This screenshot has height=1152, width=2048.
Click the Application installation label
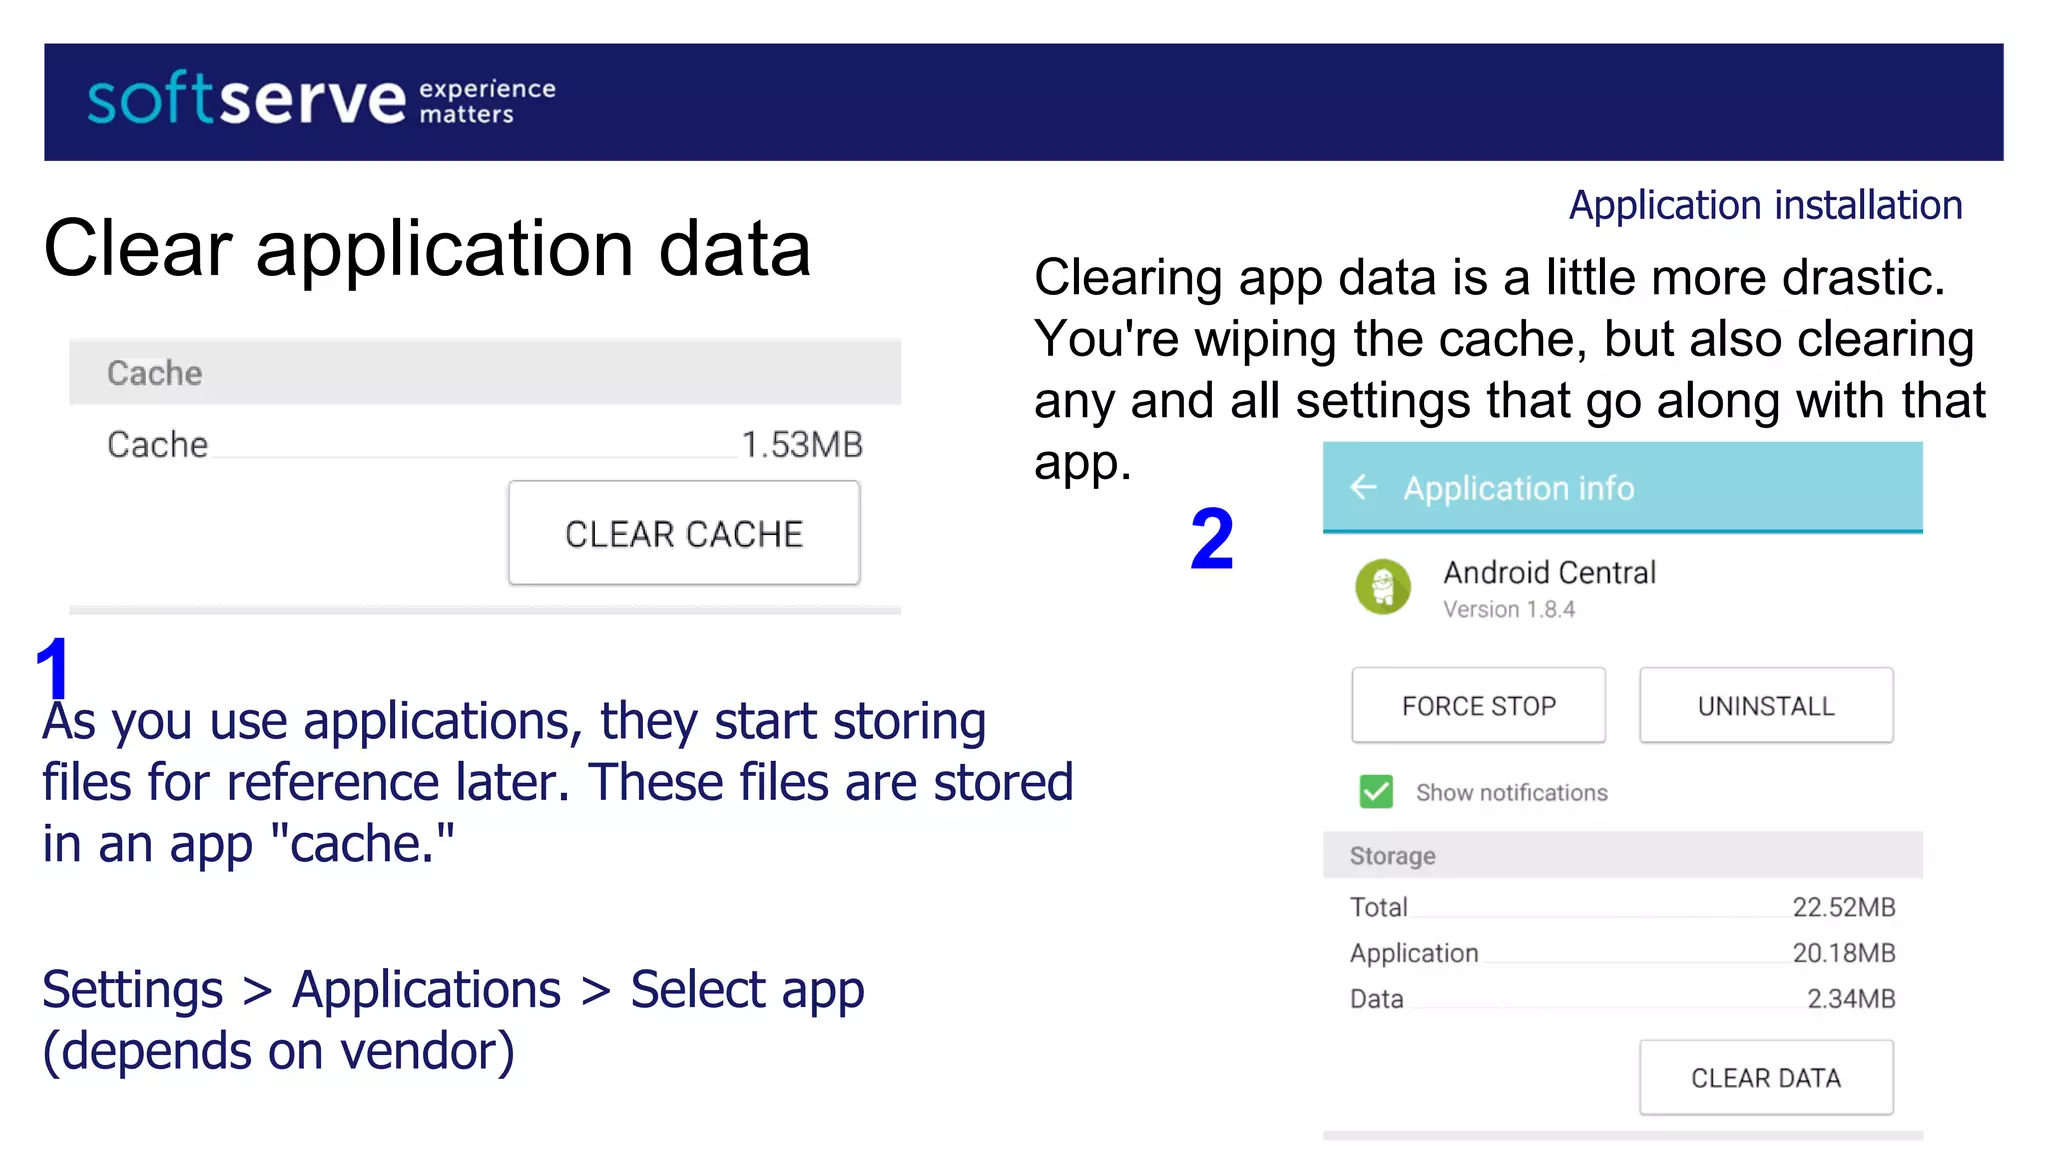(x=1765, y=205)
